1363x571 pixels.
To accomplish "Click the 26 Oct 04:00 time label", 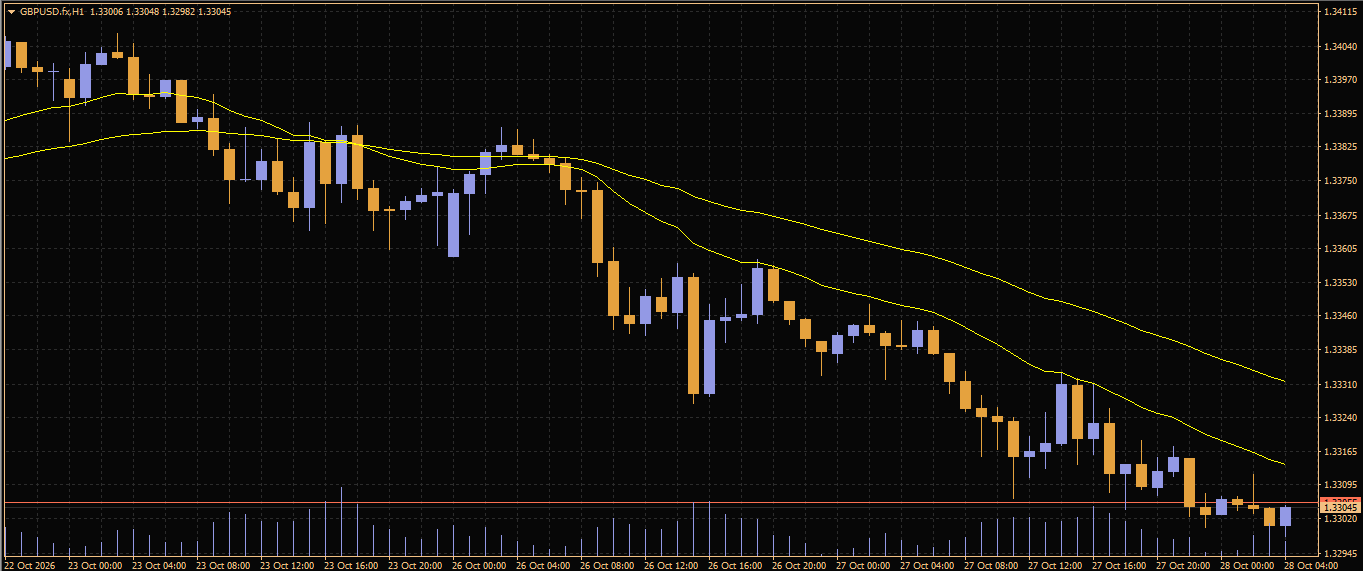I will pos(543,565).
